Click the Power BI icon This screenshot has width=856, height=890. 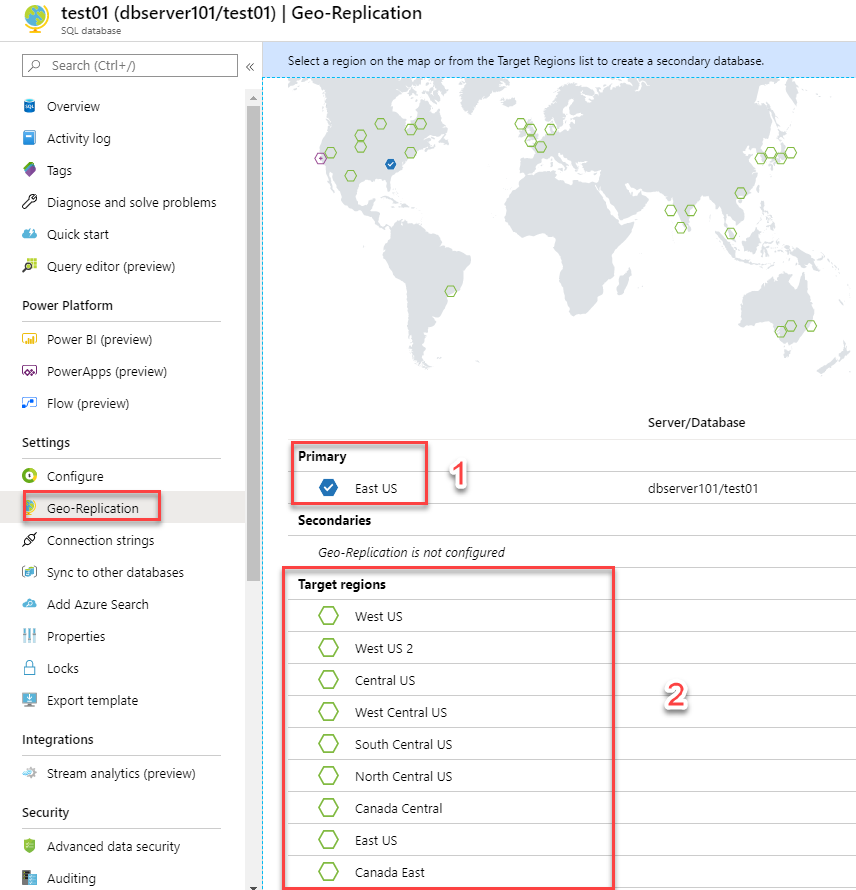tap(30, 339)
